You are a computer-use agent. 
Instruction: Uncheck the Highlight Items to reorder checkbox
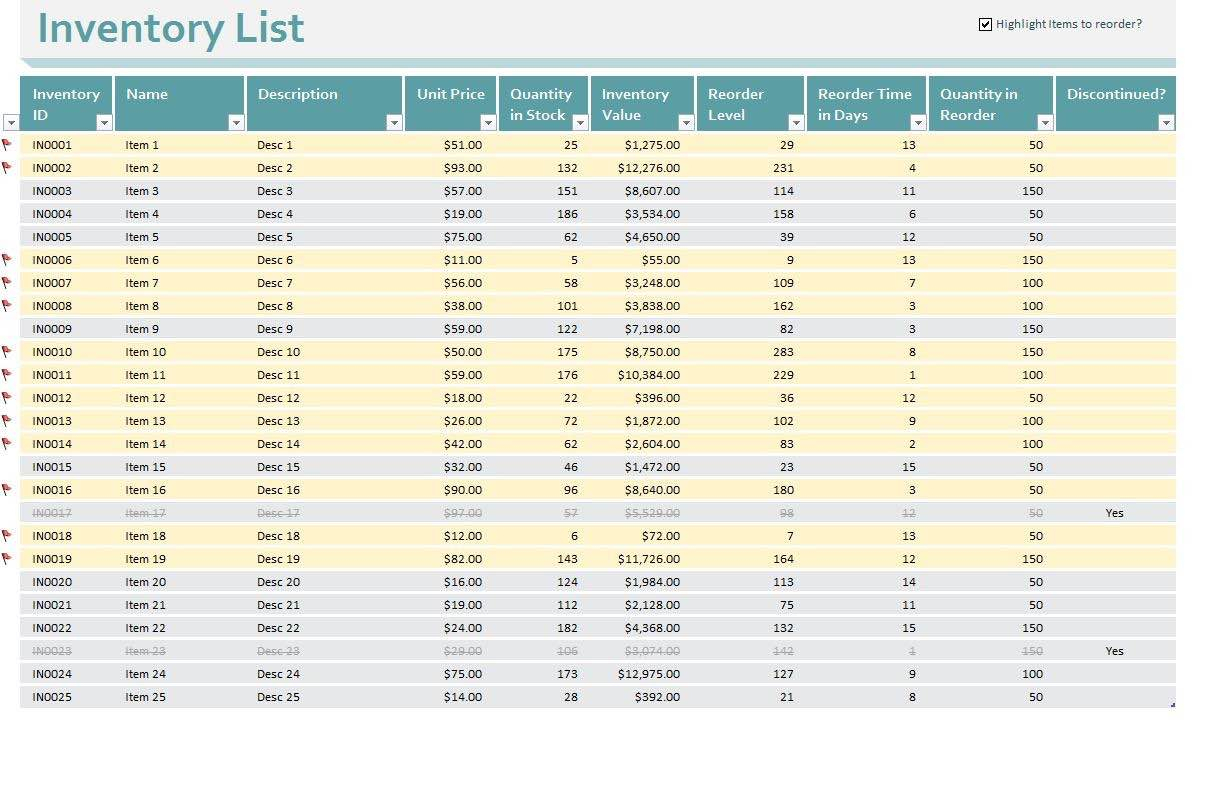click(x=983, y=24)
